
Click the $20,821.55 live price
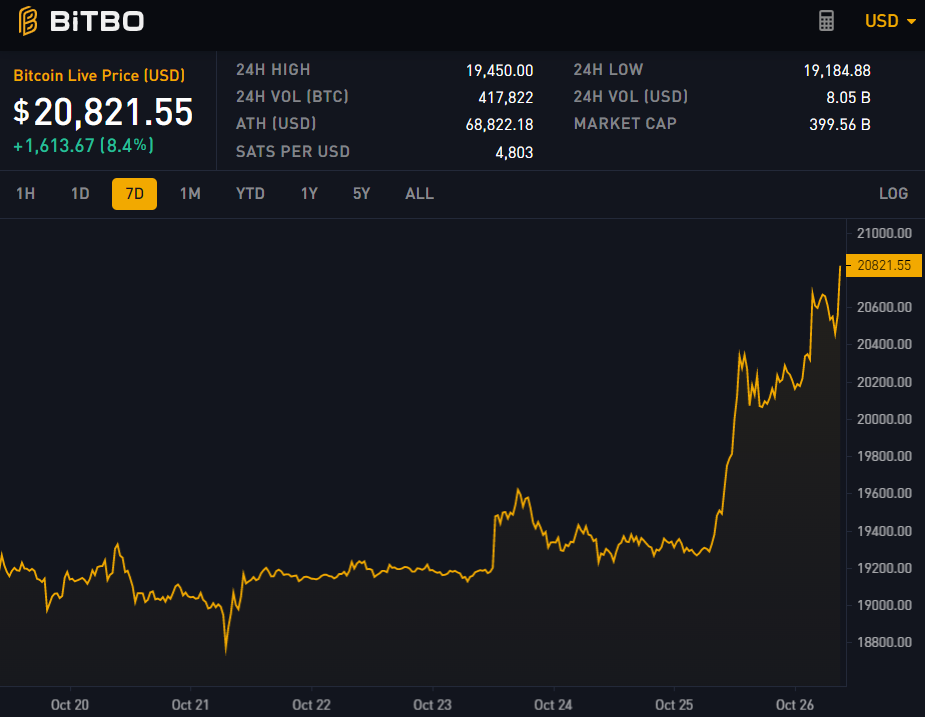(x=103, y=112)
